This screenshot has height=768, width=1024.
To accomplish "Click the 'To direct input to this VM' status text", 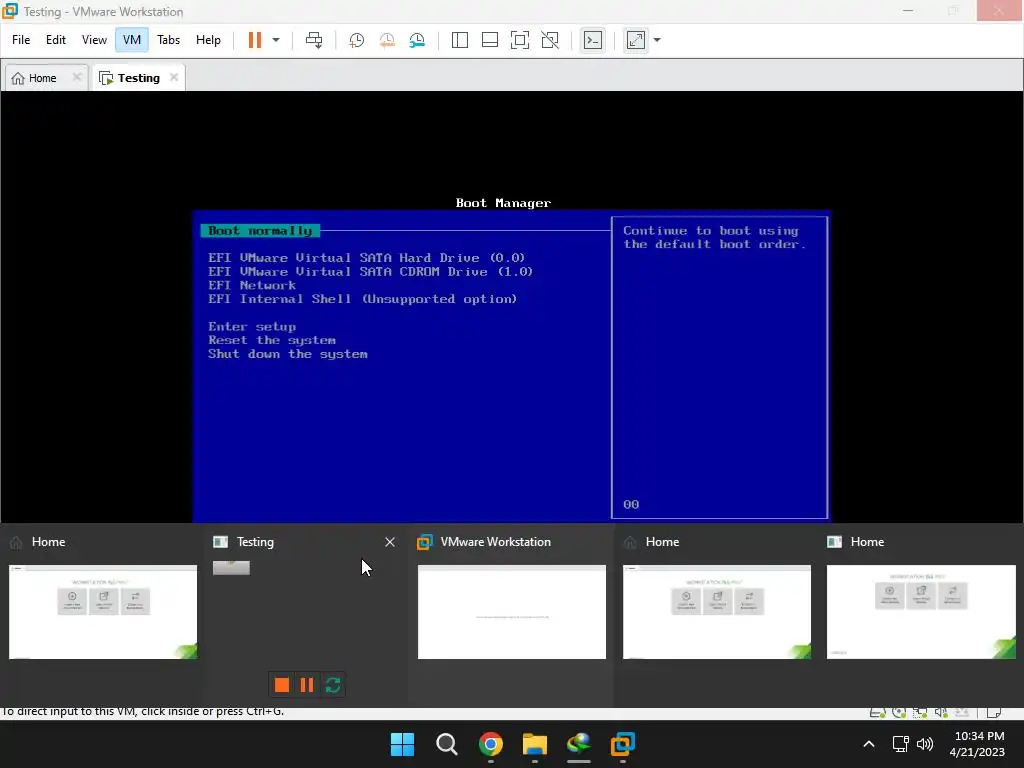I will [142, 712].
